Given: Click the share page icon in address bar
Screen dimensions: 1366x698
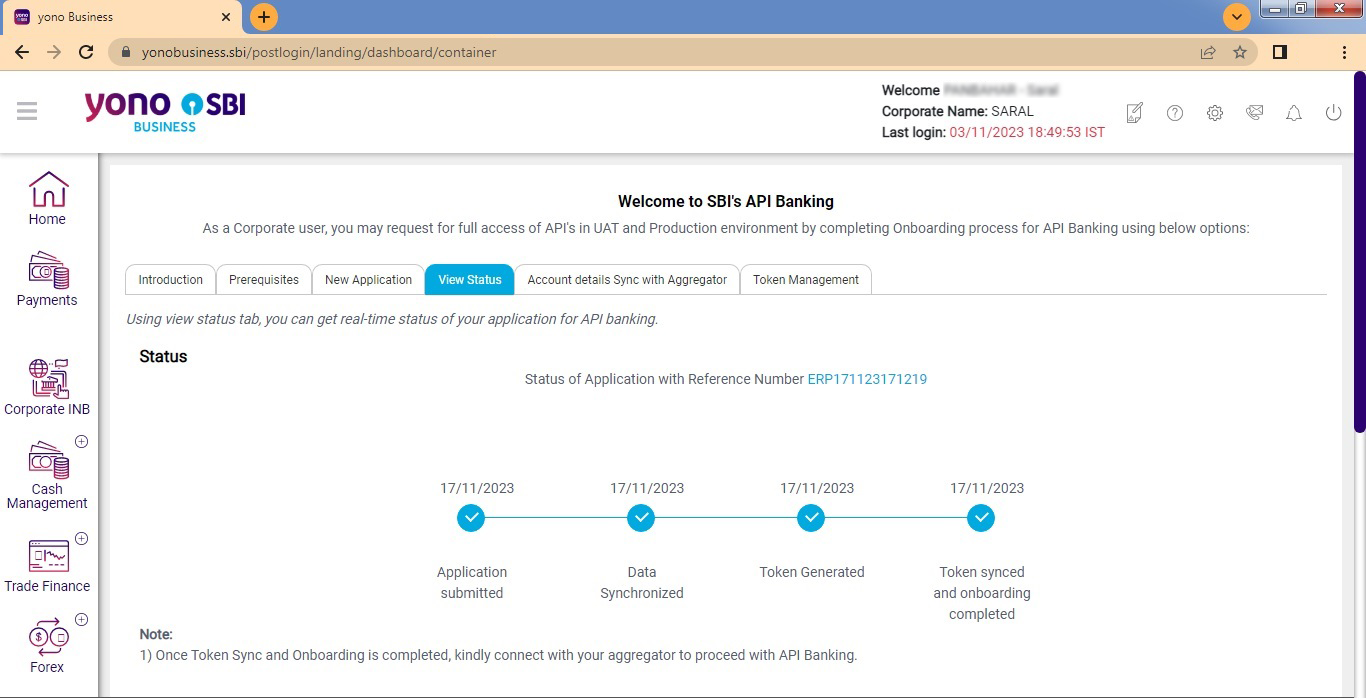Looking at the screenshot, I should pyautogui.click(x=1208, y=52).
